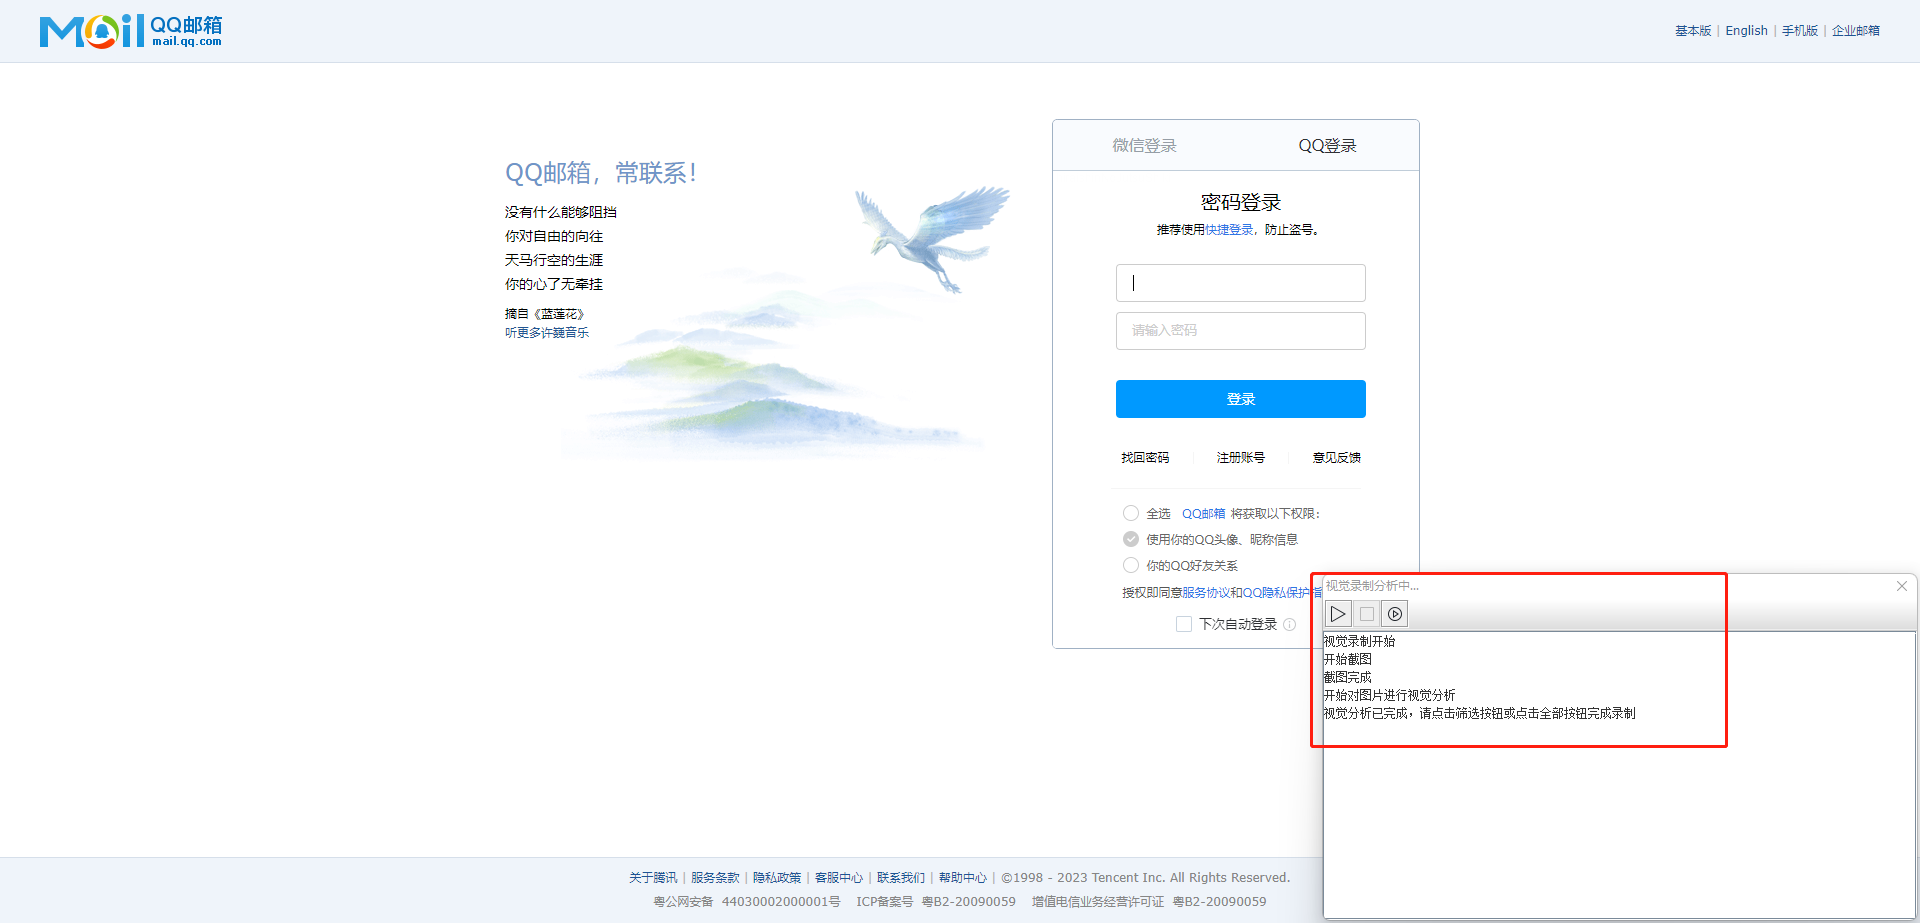Open 服务条款 footer link
The height and width of the screenshot is (923, 1920).
(x=715, y=878)
